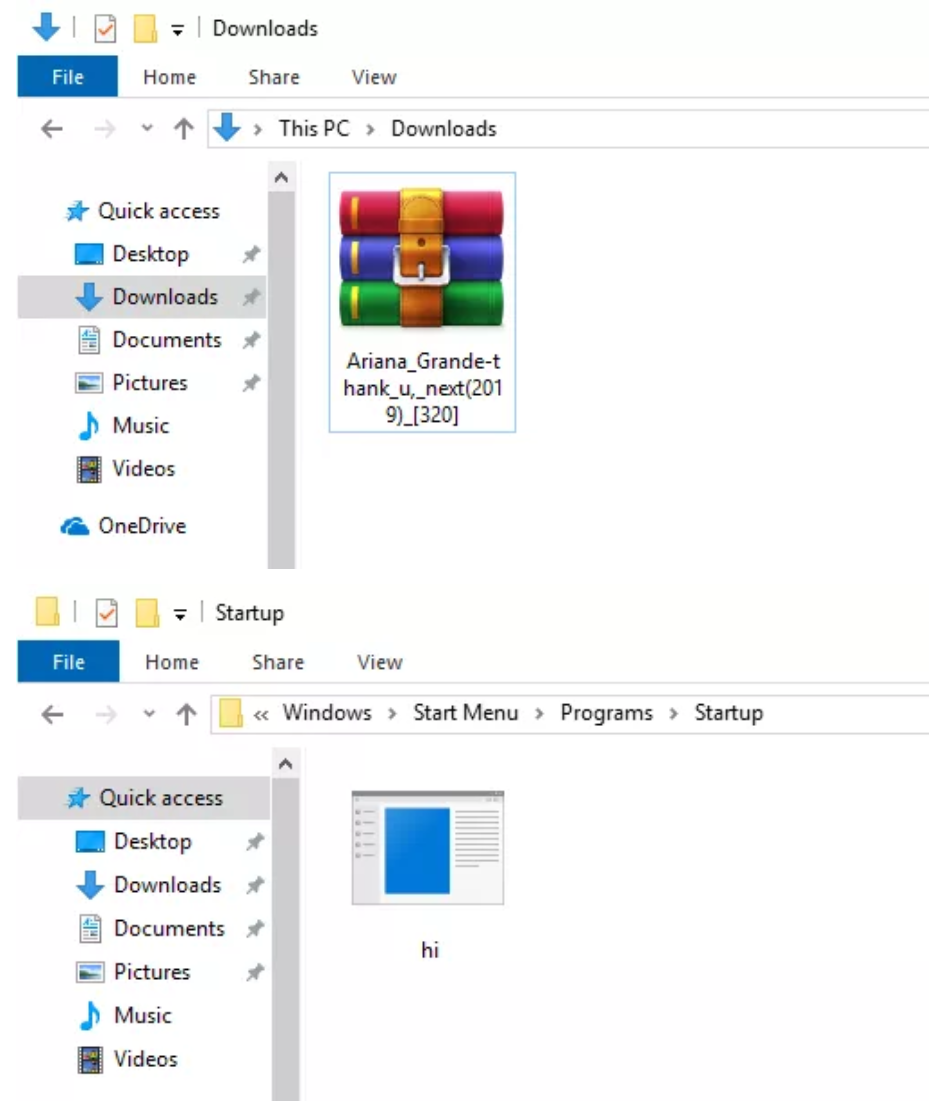The image size is (931, 1104).
Task: Click Back arrow in Downloads window
Action: coord(52,129)
